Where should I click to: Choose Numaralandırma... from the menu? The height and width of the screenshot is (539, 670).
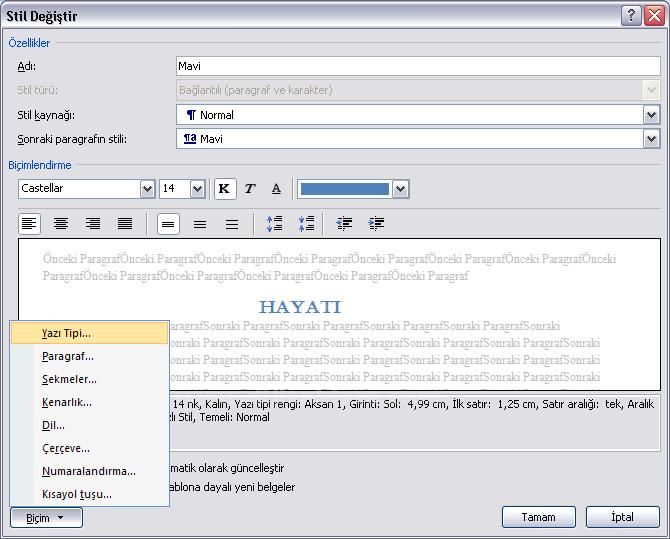[x=89, y=471]
